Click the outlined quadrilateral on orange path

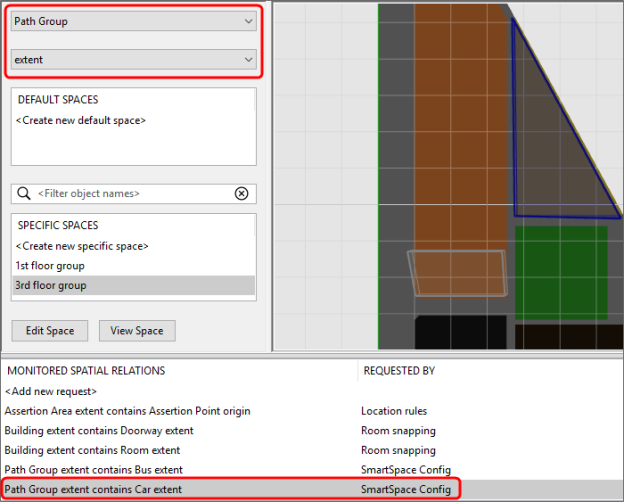click(457, 273)
